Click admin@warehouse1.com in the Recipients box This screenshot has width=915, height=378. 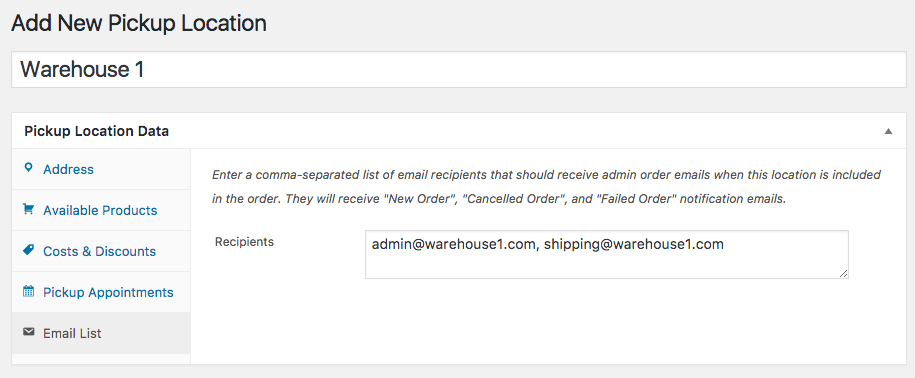(453, 244)
